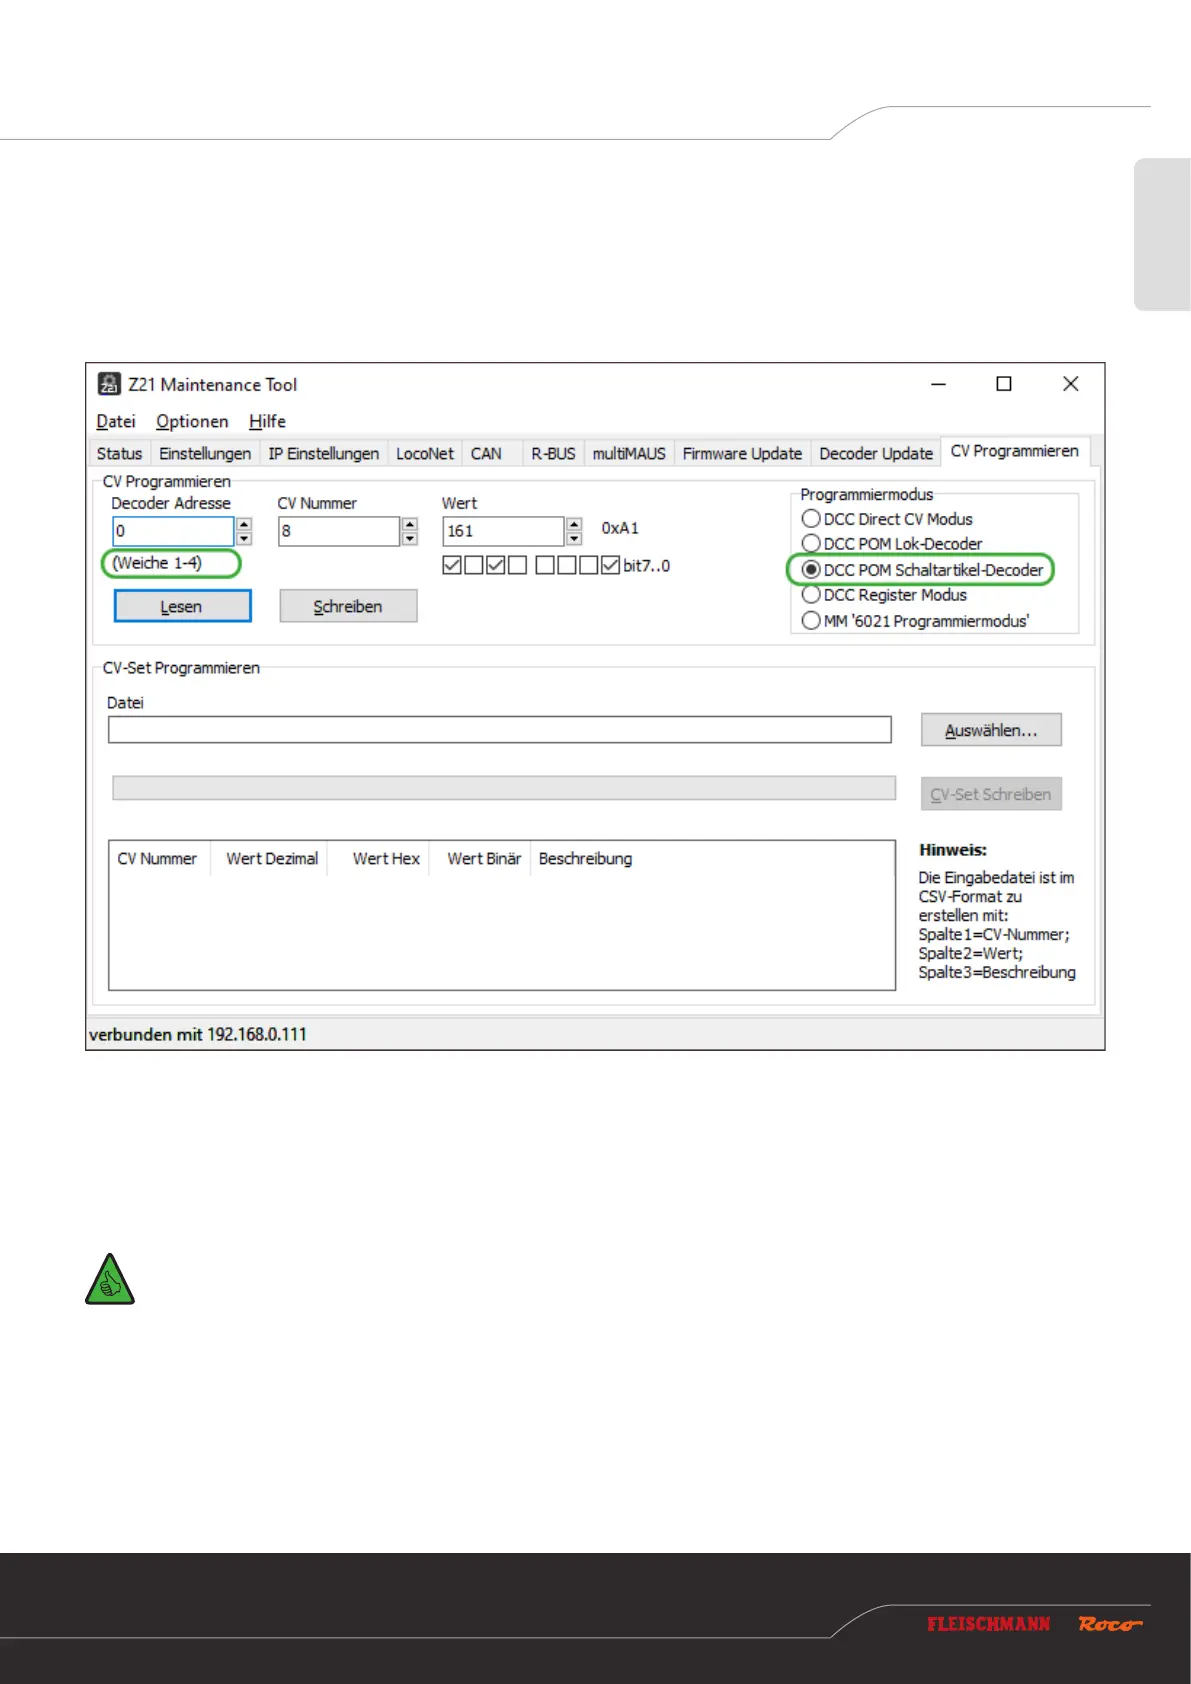Click the green thumbs-up triangle icon

click(110, 1280)
